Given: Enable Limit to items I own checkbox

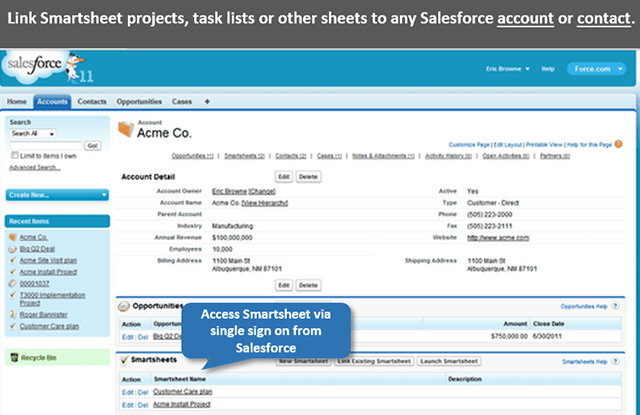Looking at the screenshot, I should (13, 156).
